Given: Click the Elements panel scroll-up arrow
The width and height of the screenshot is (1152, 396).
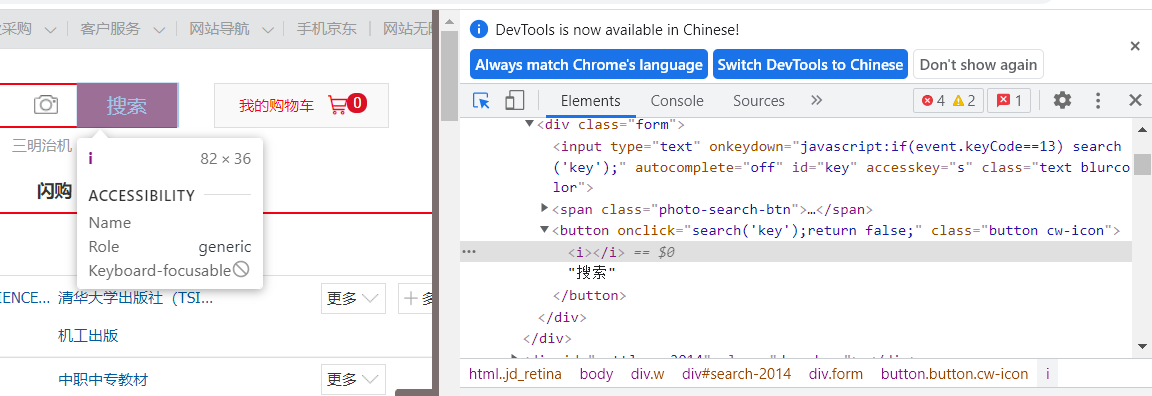Looking at the screenshot, I should tap(1142, 129).
